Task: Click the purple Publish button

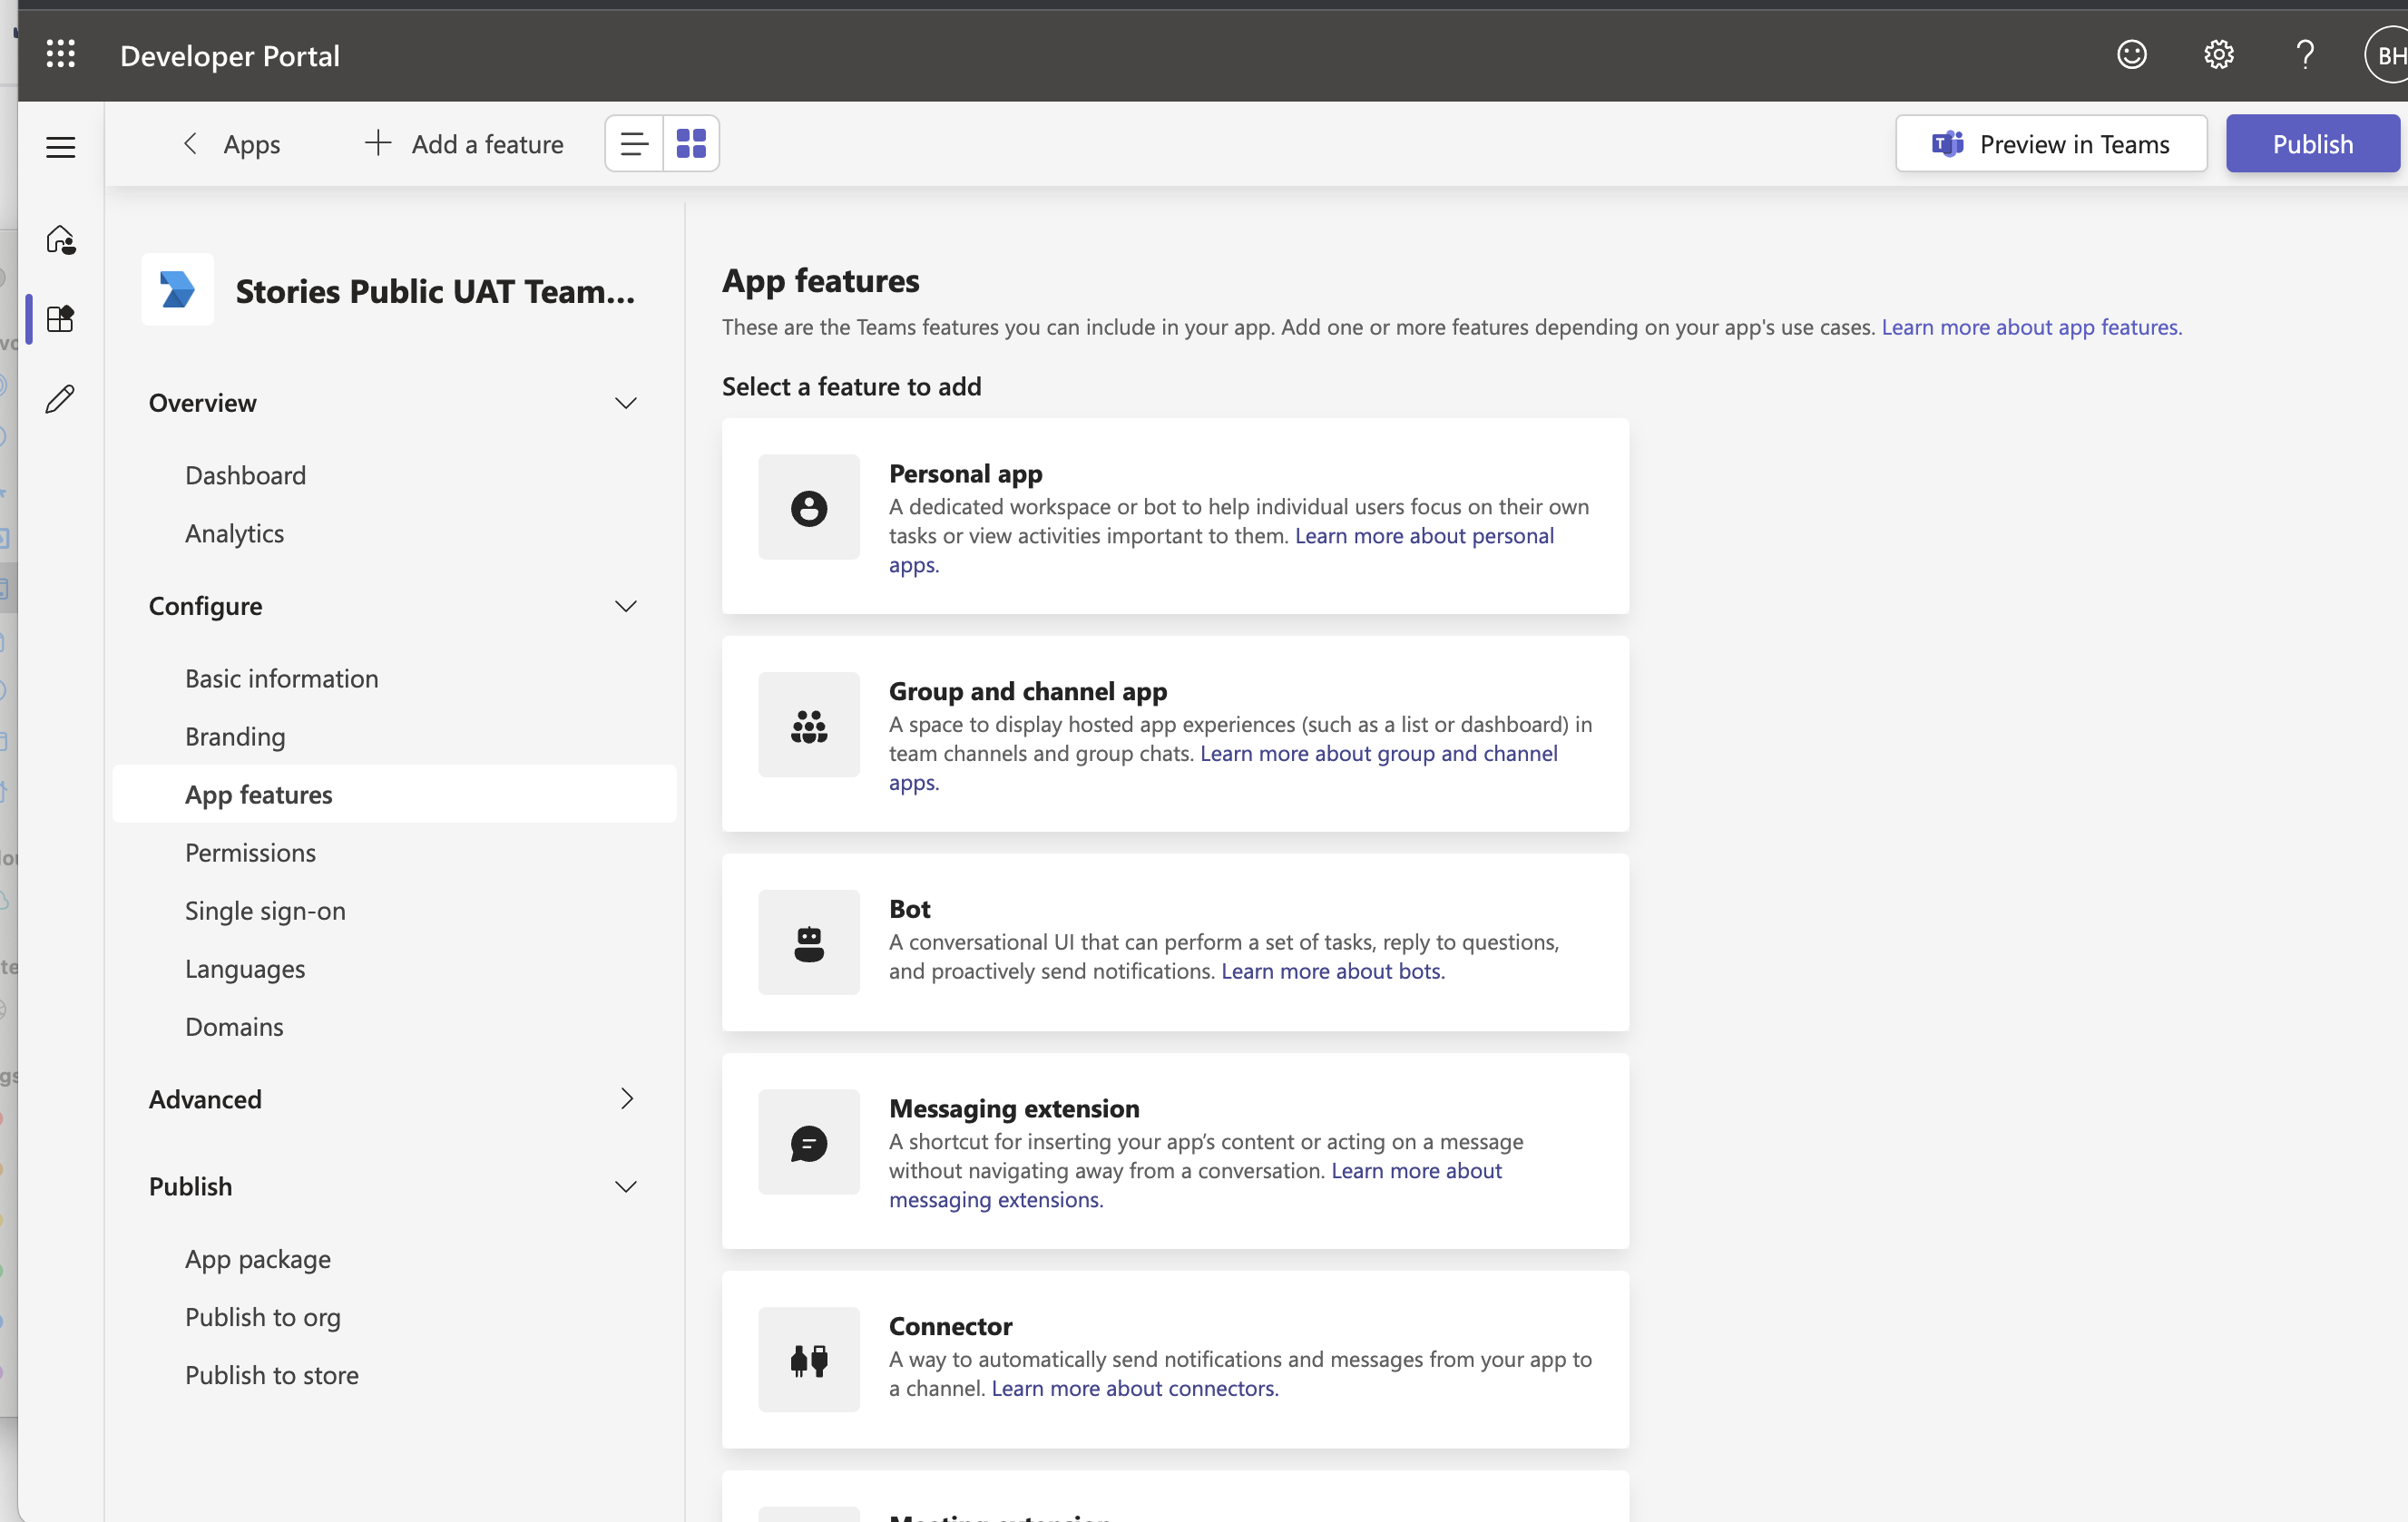Action: tap(2313, 144)
